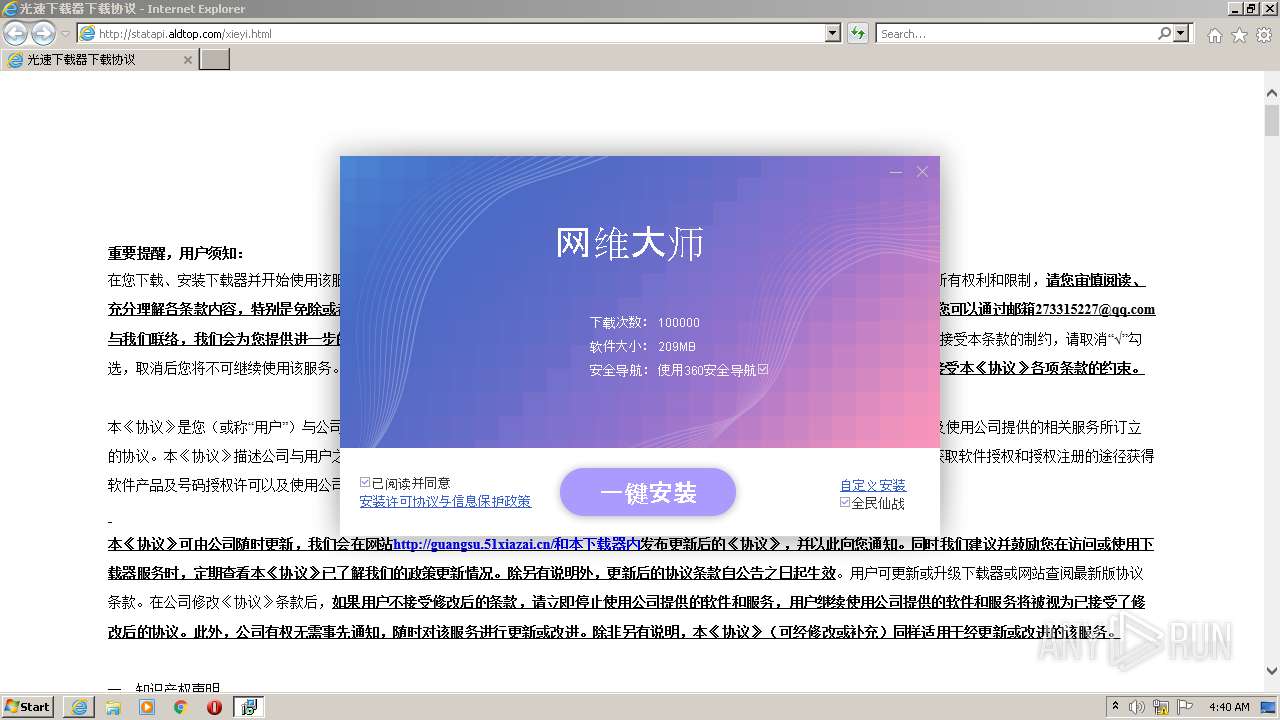The height and width of the screenshot is (720, 1280).
Task: Minimize the 网维大师 installer dialog
Action: (x=895, y=172)
